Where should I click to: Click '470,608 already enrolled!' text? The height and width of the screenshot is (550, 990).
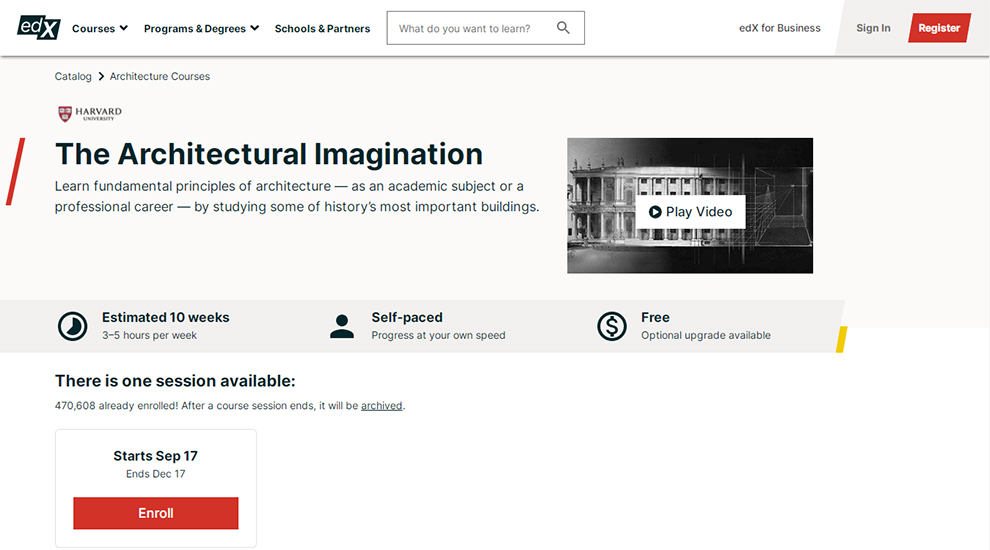pyautogui.click(x=116, y=405)
